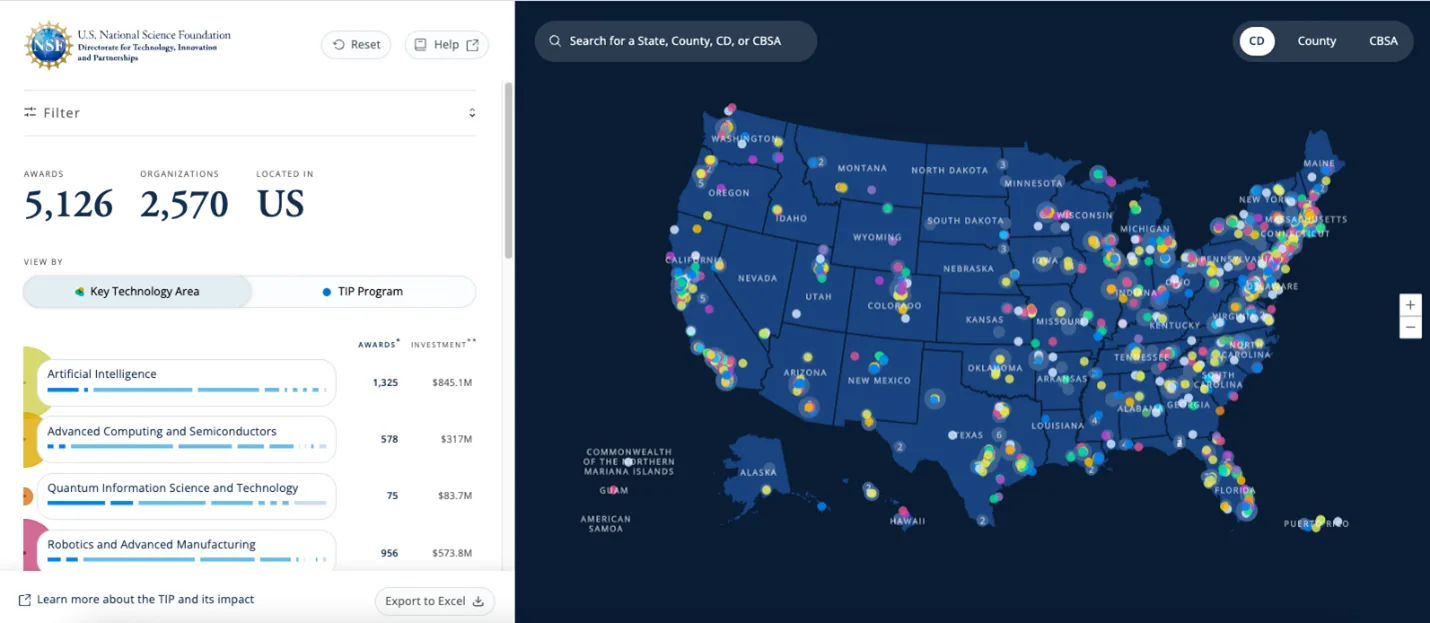The width and height of the screenshot is (1430, 623).
Task: Switch map to County view
Action: 1316,42
